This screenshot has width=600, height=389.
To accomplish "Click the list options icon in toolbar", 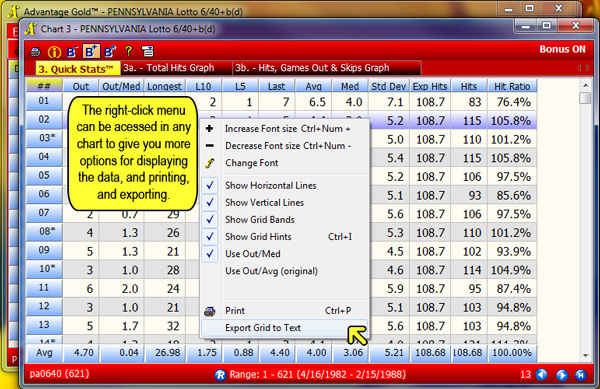I will pyautogui.click(x=147, y=51).
